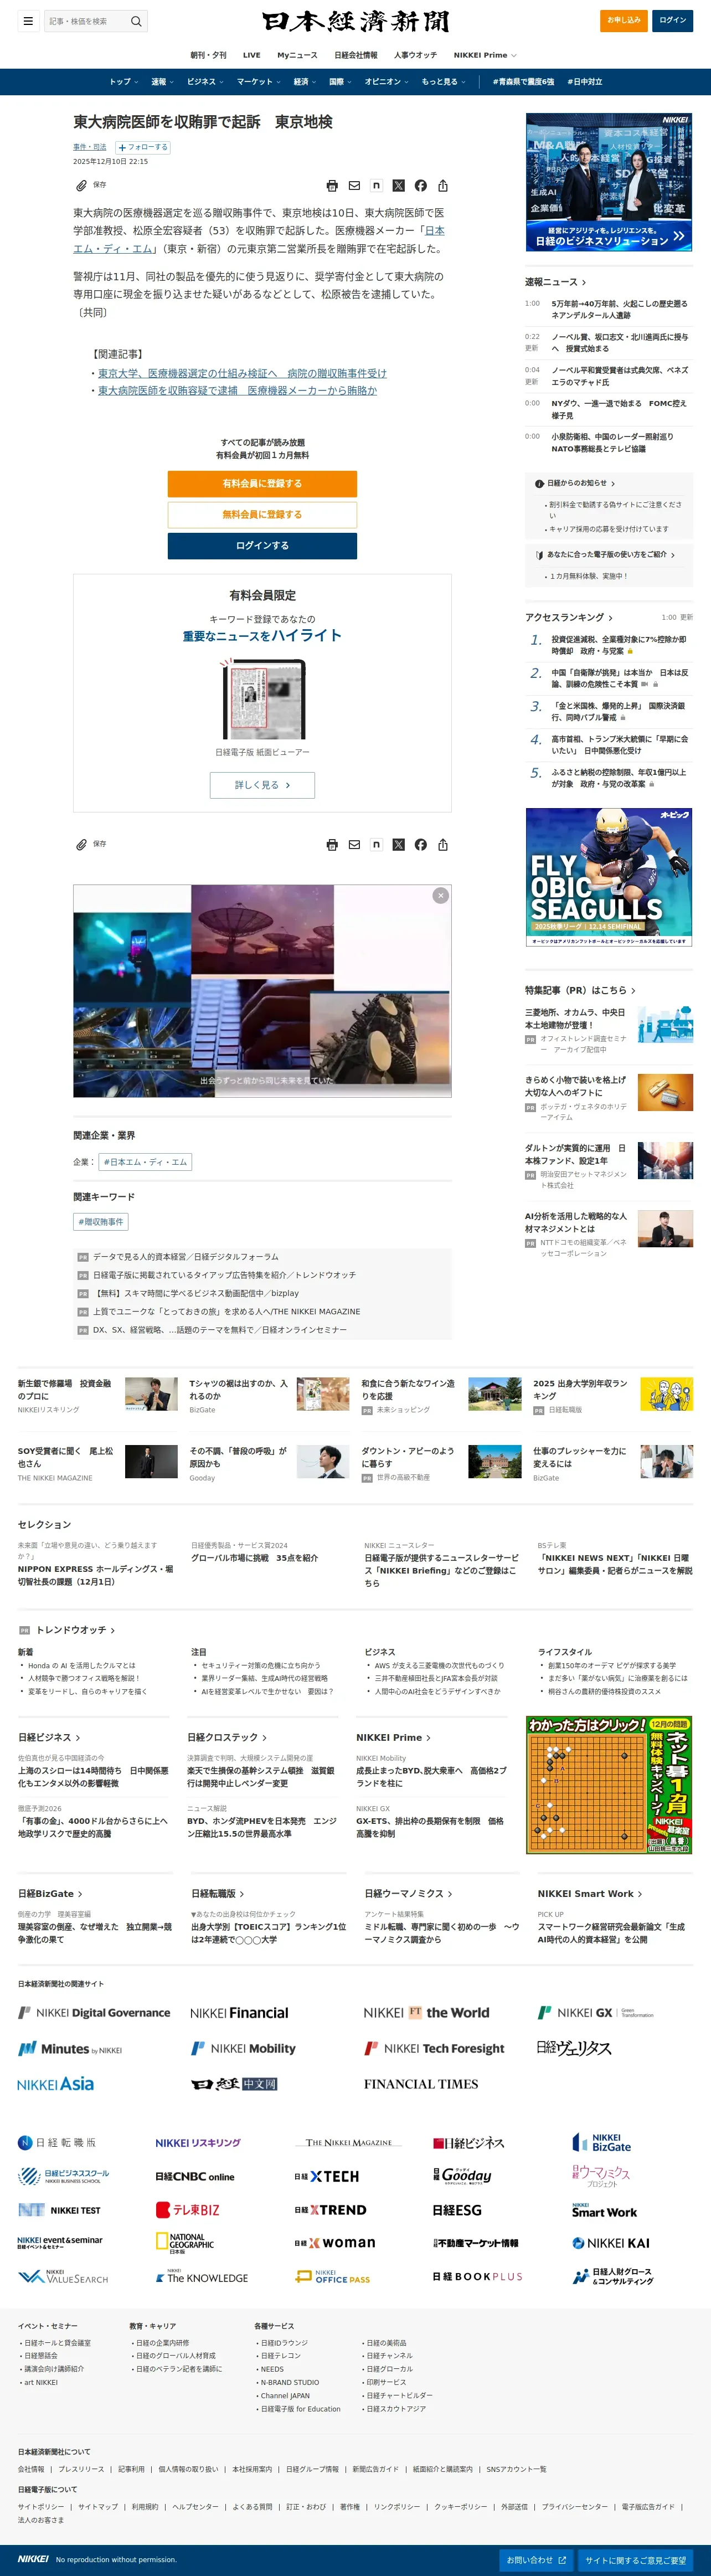The width and height of the screenshot is (711, 2576).
Task: Click the #贈収賄事件 keyword tag
Action: tap(101, 1222)
